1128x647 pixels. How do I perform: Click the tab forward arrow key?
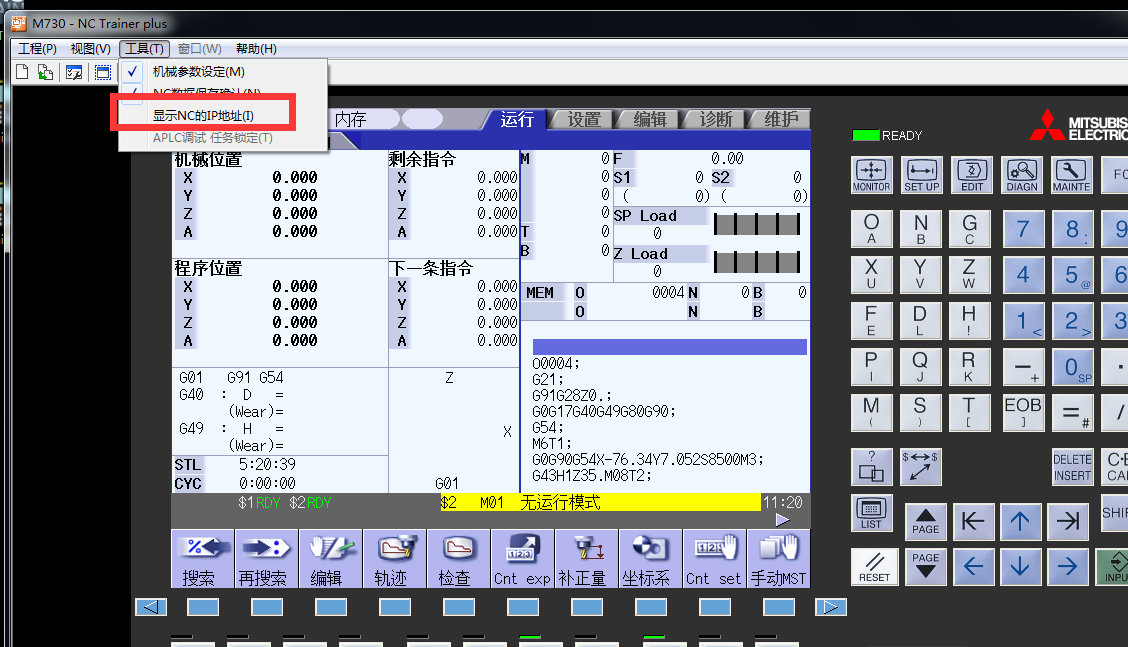(1068, 521)
